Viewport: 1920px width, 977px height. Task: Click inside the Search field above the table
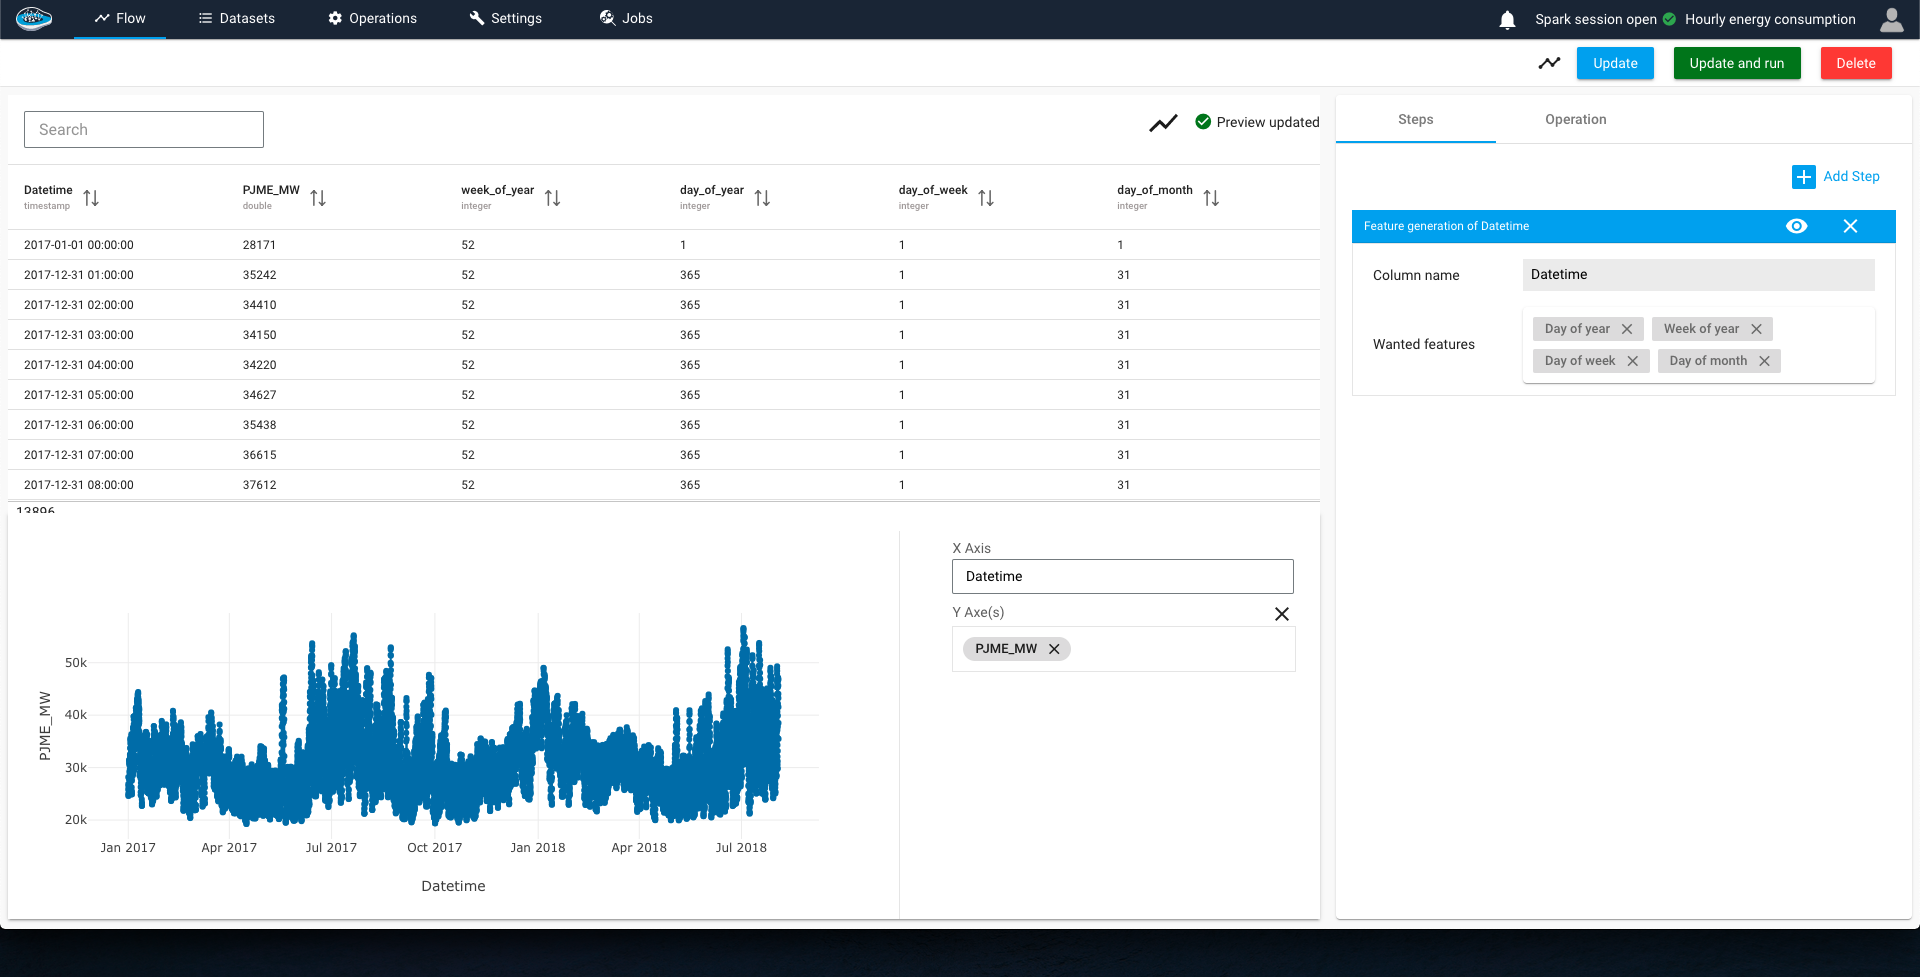pyautogui.click(x=143, y=129)
